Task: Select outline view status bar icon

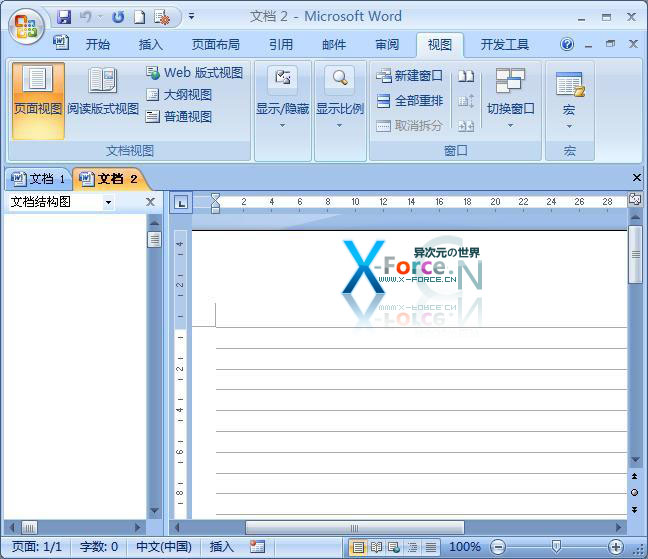Action: (412, 547)
